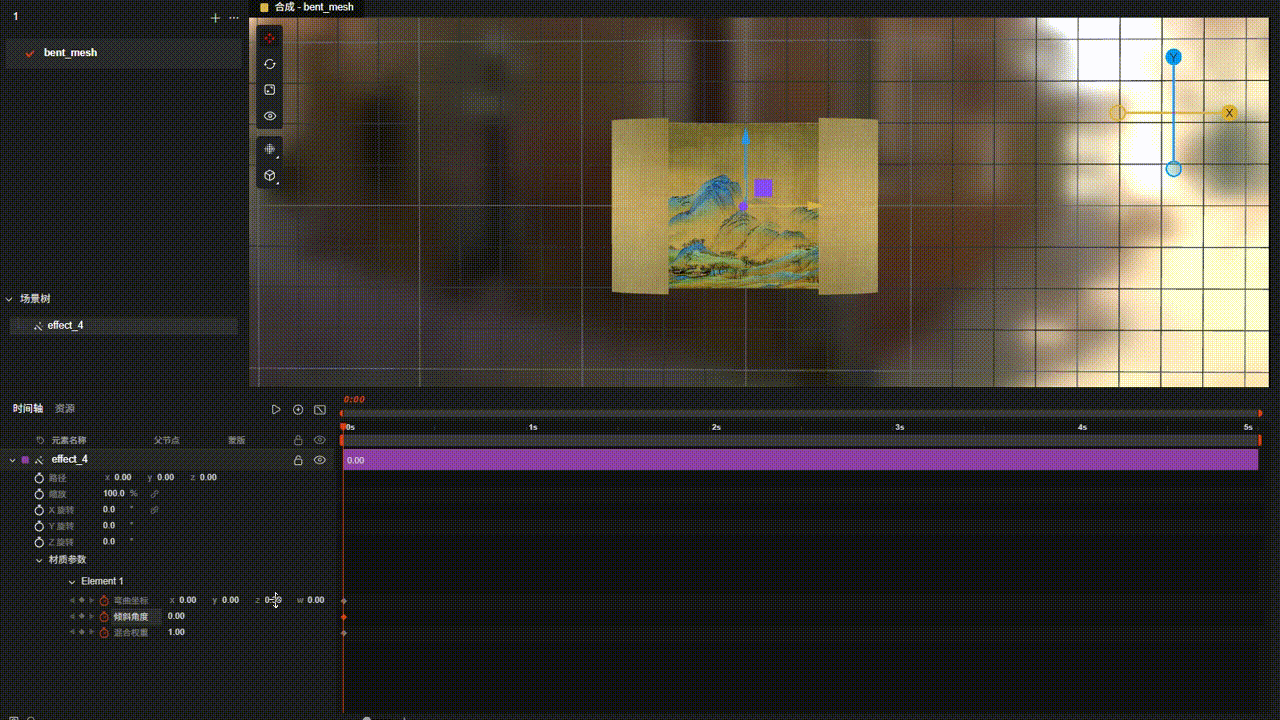This screenshot has width=1280, height=720.
Task: Add keyframe diamond for 弯曲坐标 row
Action: point(82,601)
